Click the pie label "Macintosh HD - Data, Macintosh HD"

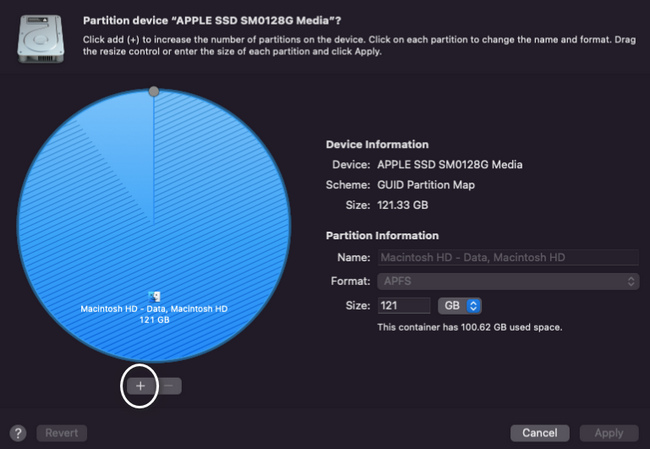[x=154, y=309]
